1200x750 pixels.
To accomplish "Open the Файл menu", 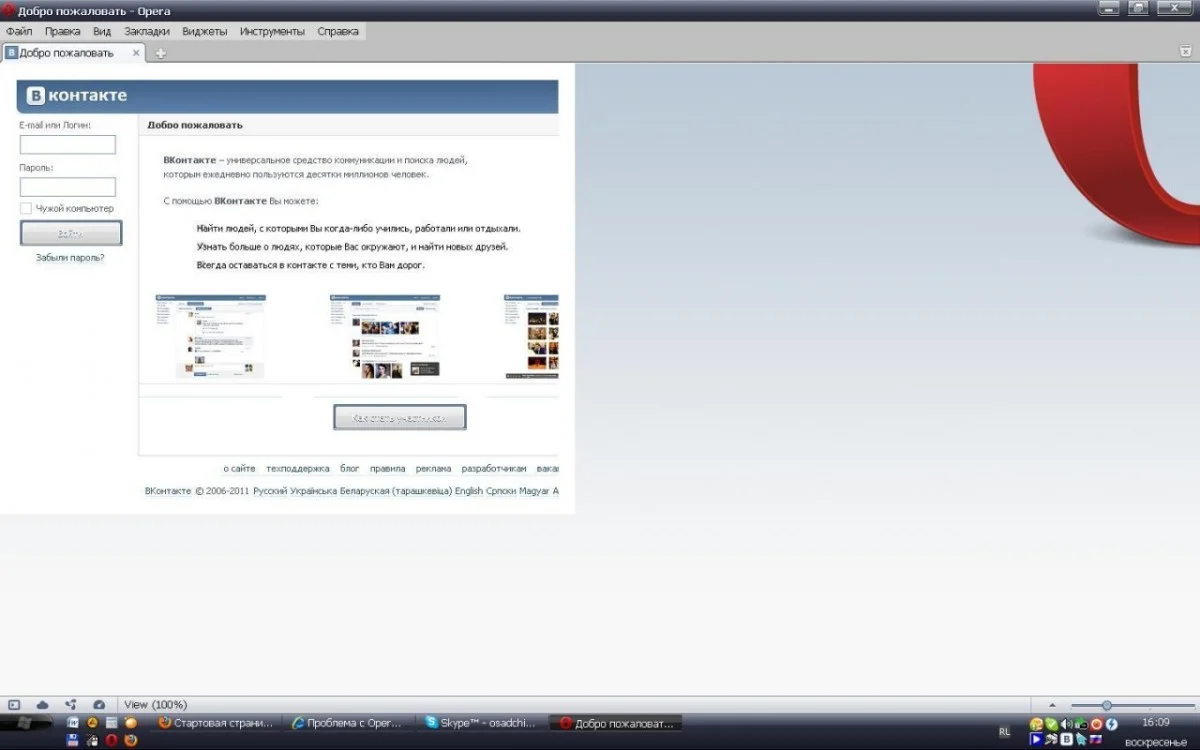I will pyautogui.click(x=19, y=31).
